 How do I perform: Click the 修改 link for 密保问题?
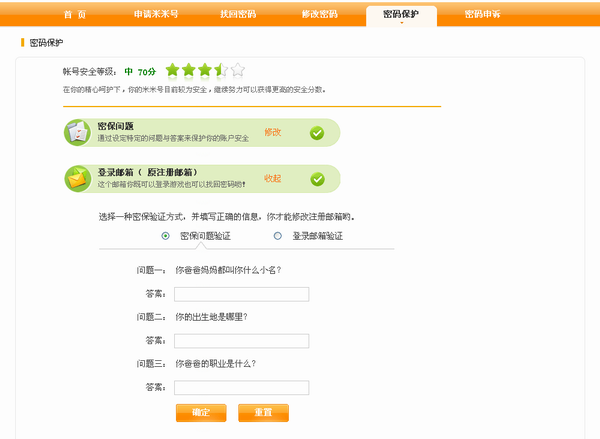pyautogui.click(x=272, y=132)
